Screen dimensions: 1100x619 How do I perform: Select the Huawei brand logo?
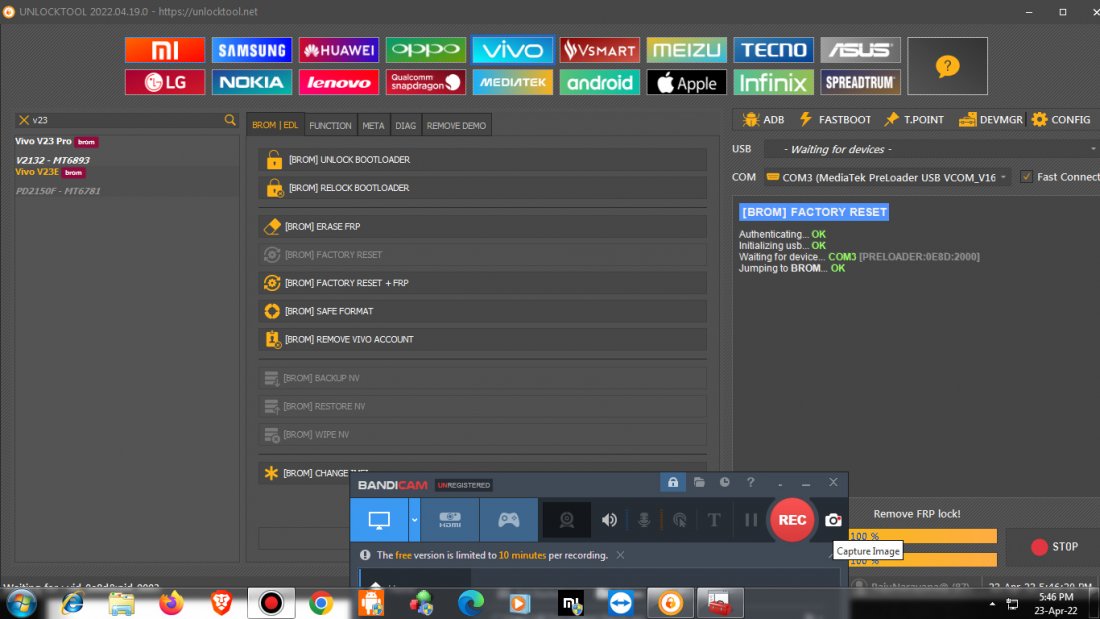339,50
